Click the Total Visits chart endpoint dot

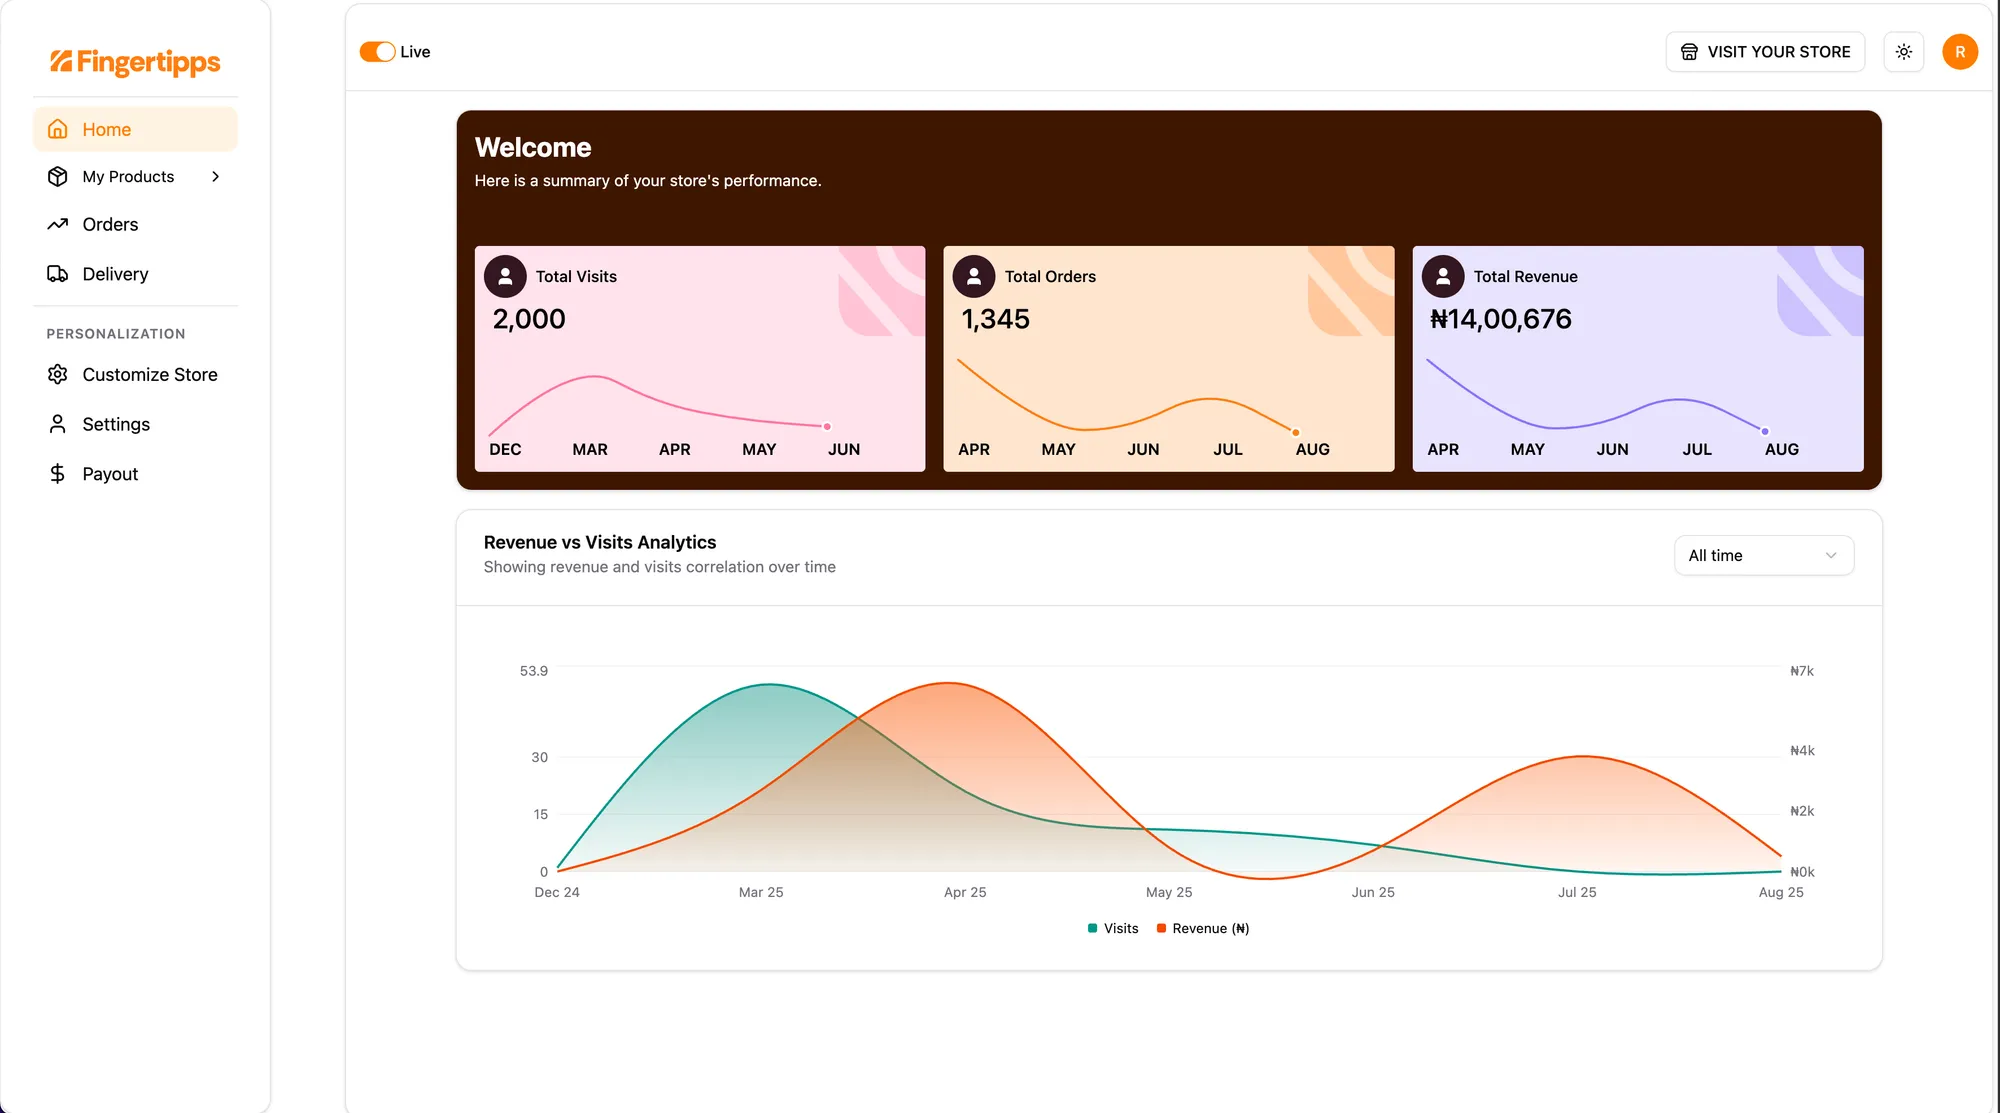click(827, 427)
